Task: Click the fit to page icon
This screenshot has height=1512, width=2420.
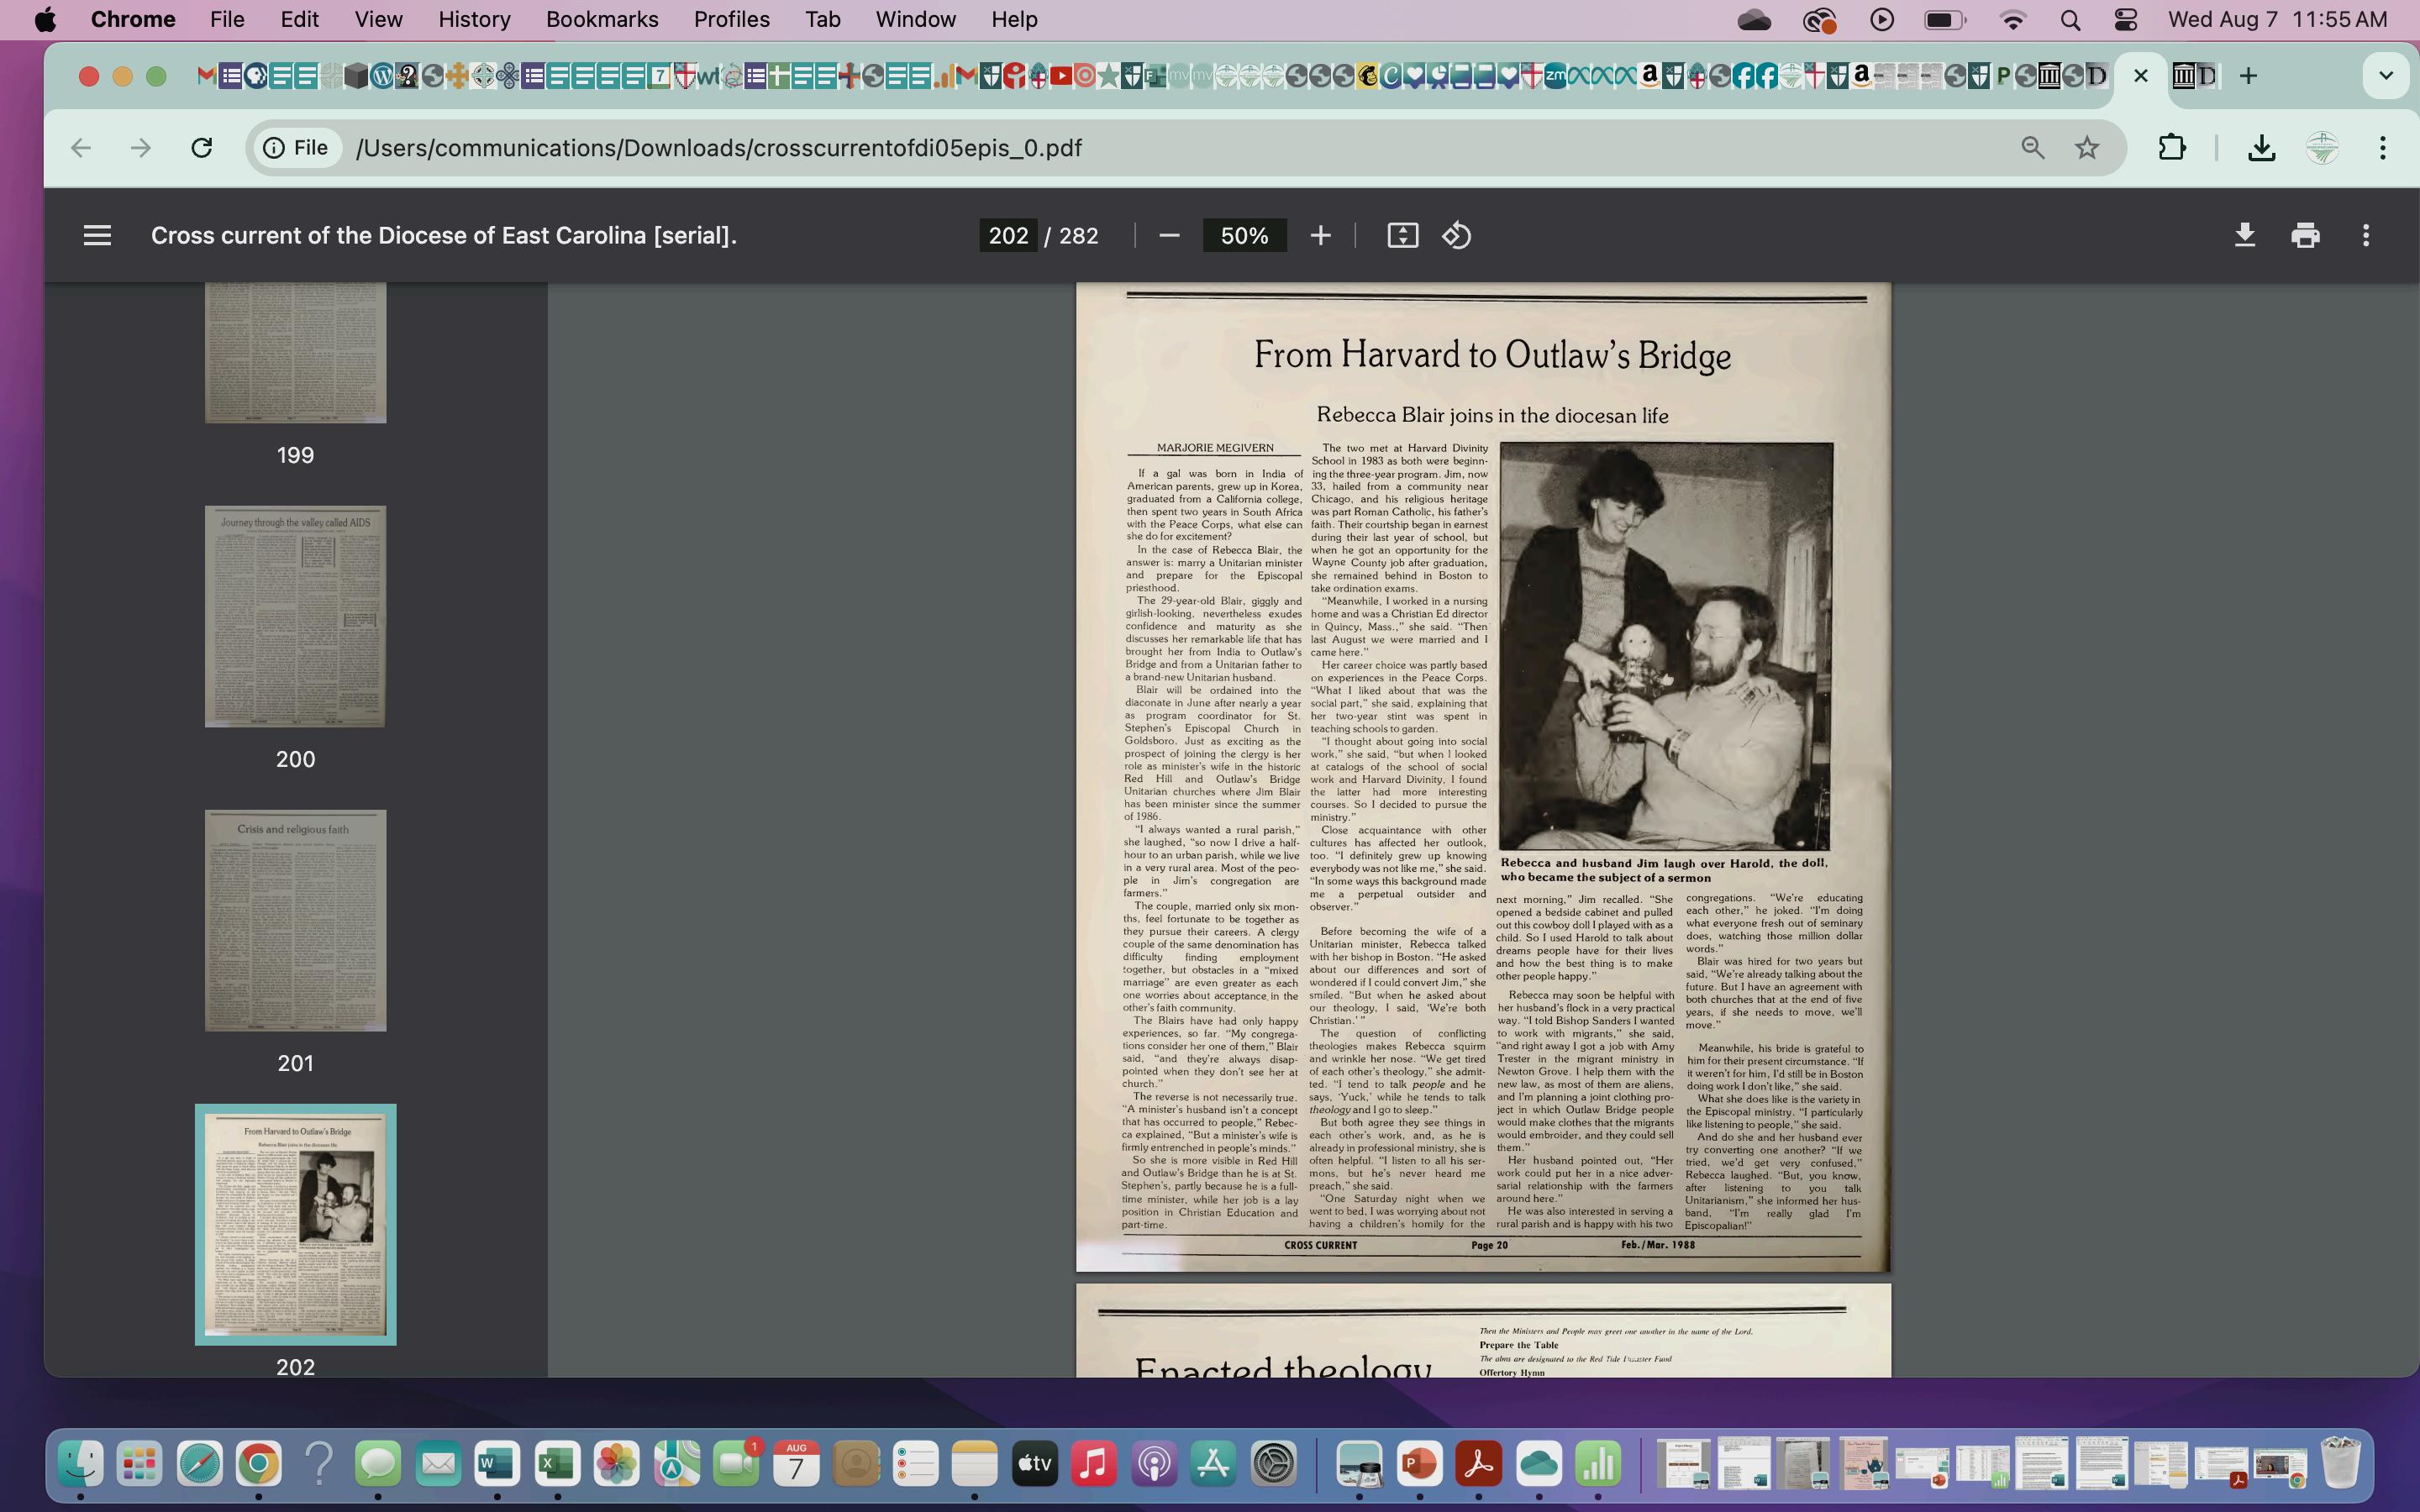Action: coord(1402,236)
